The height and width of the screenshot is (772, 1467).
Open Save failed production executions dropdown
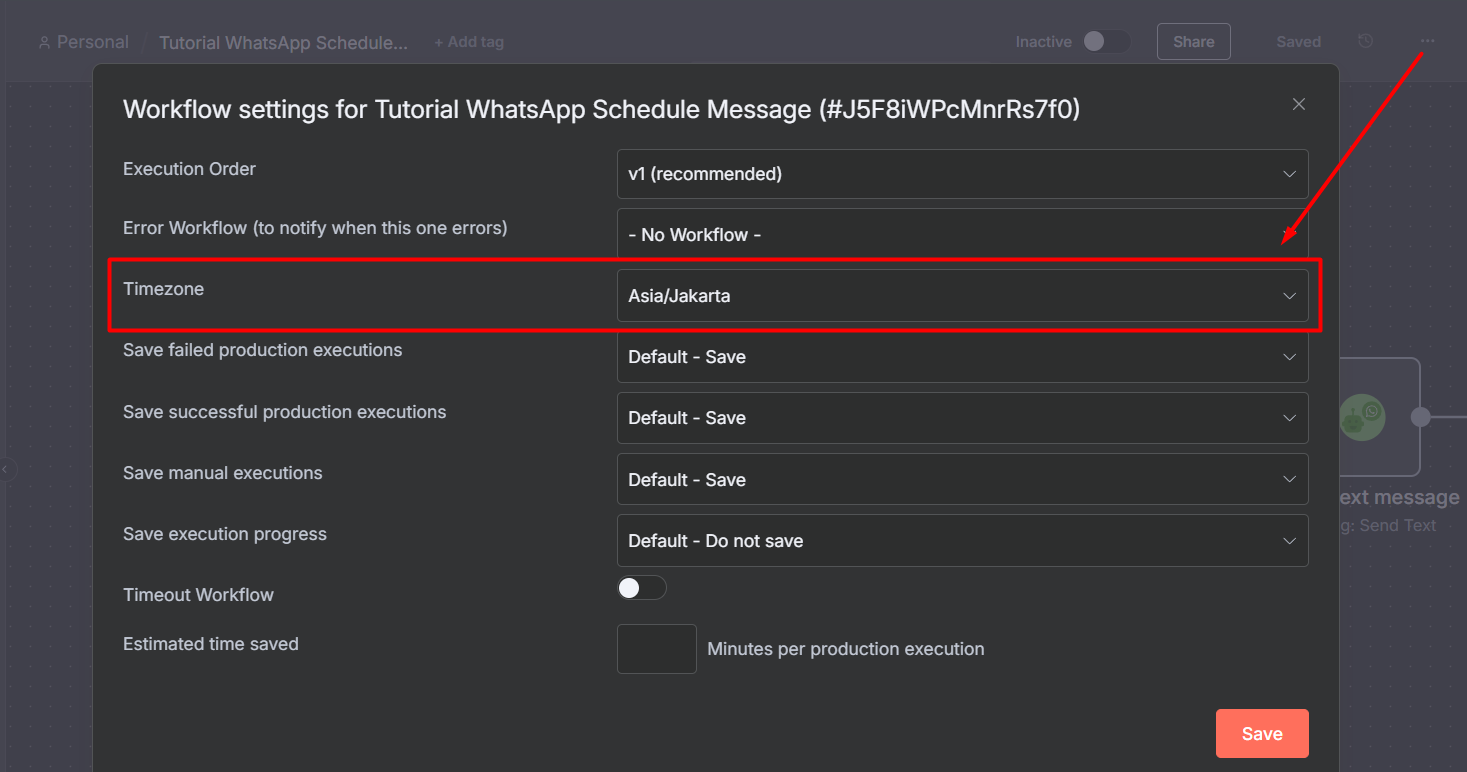point(962,357)
